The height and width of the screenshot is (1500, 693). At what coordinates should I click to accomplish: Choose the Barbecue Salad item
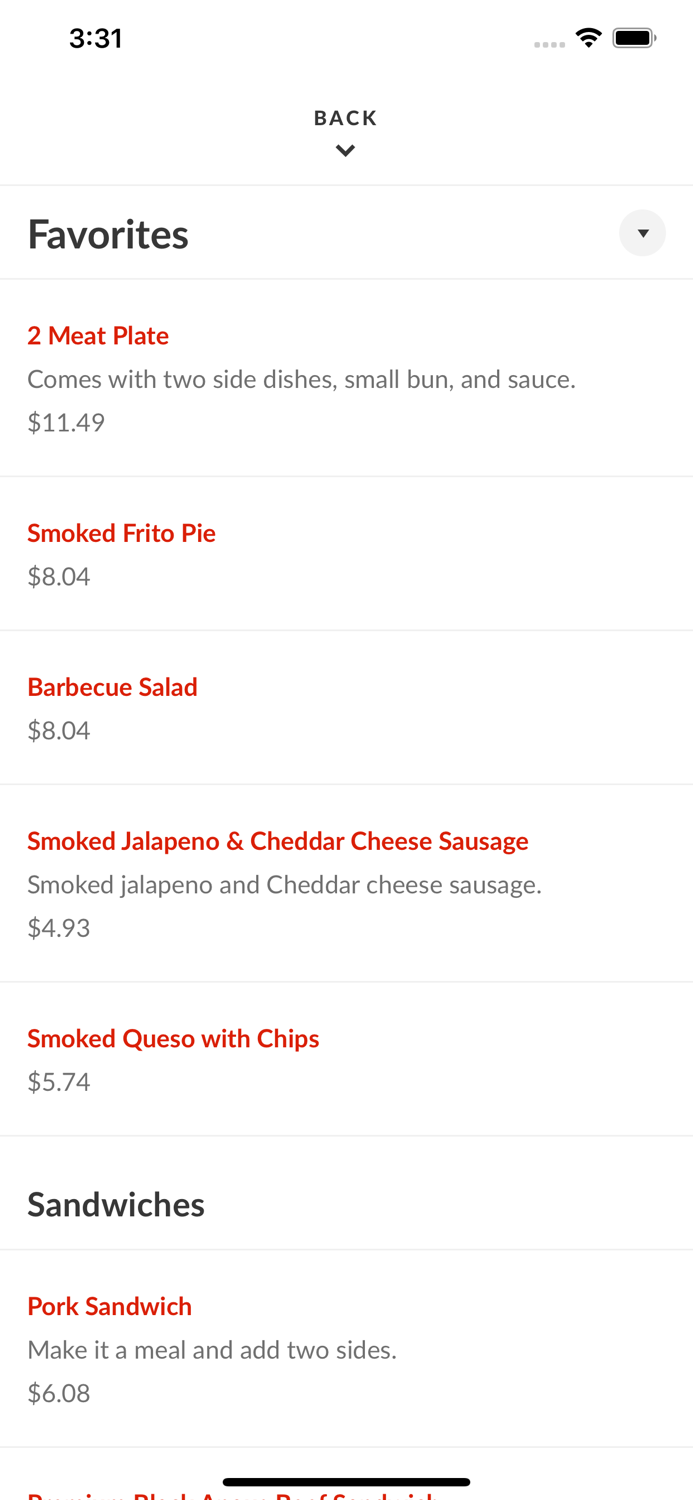pos(113,687)
